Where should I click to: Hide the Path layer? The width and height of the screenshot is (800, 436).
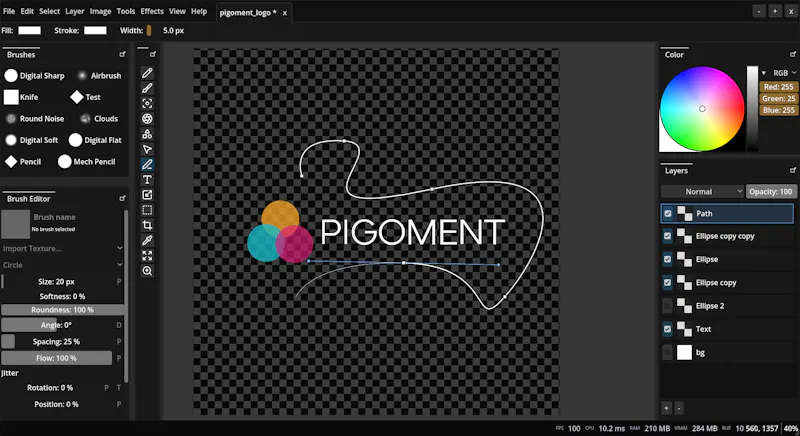[667, 214]
